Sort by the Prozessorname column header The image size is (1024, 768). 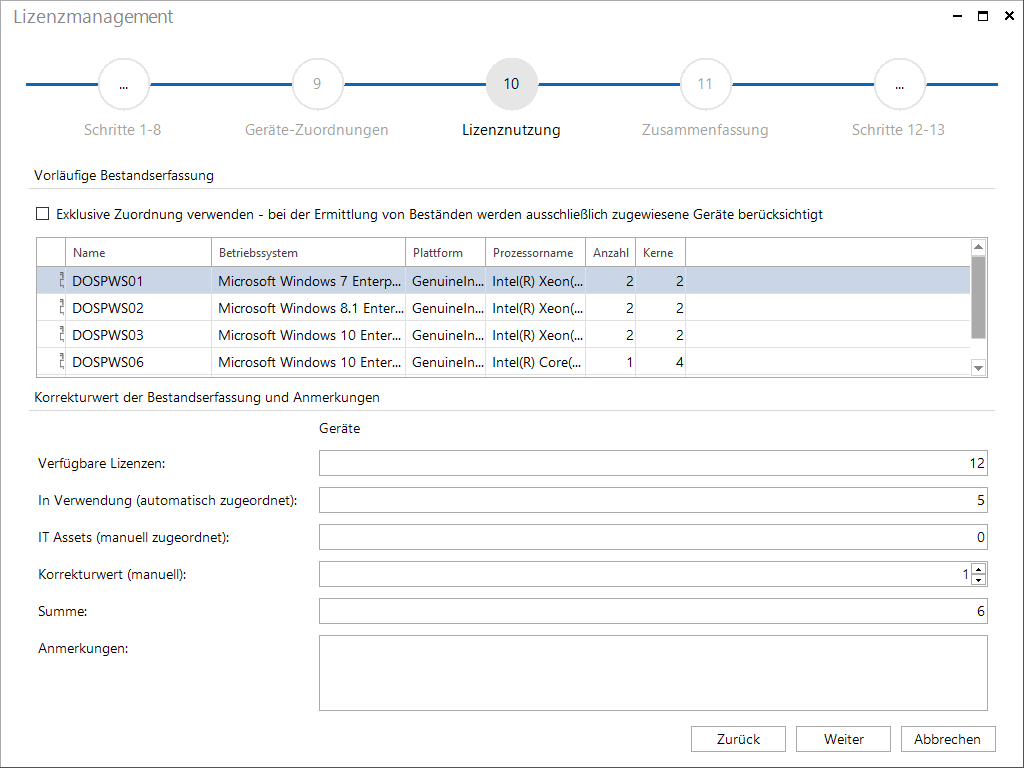click(x=536, y=253)
